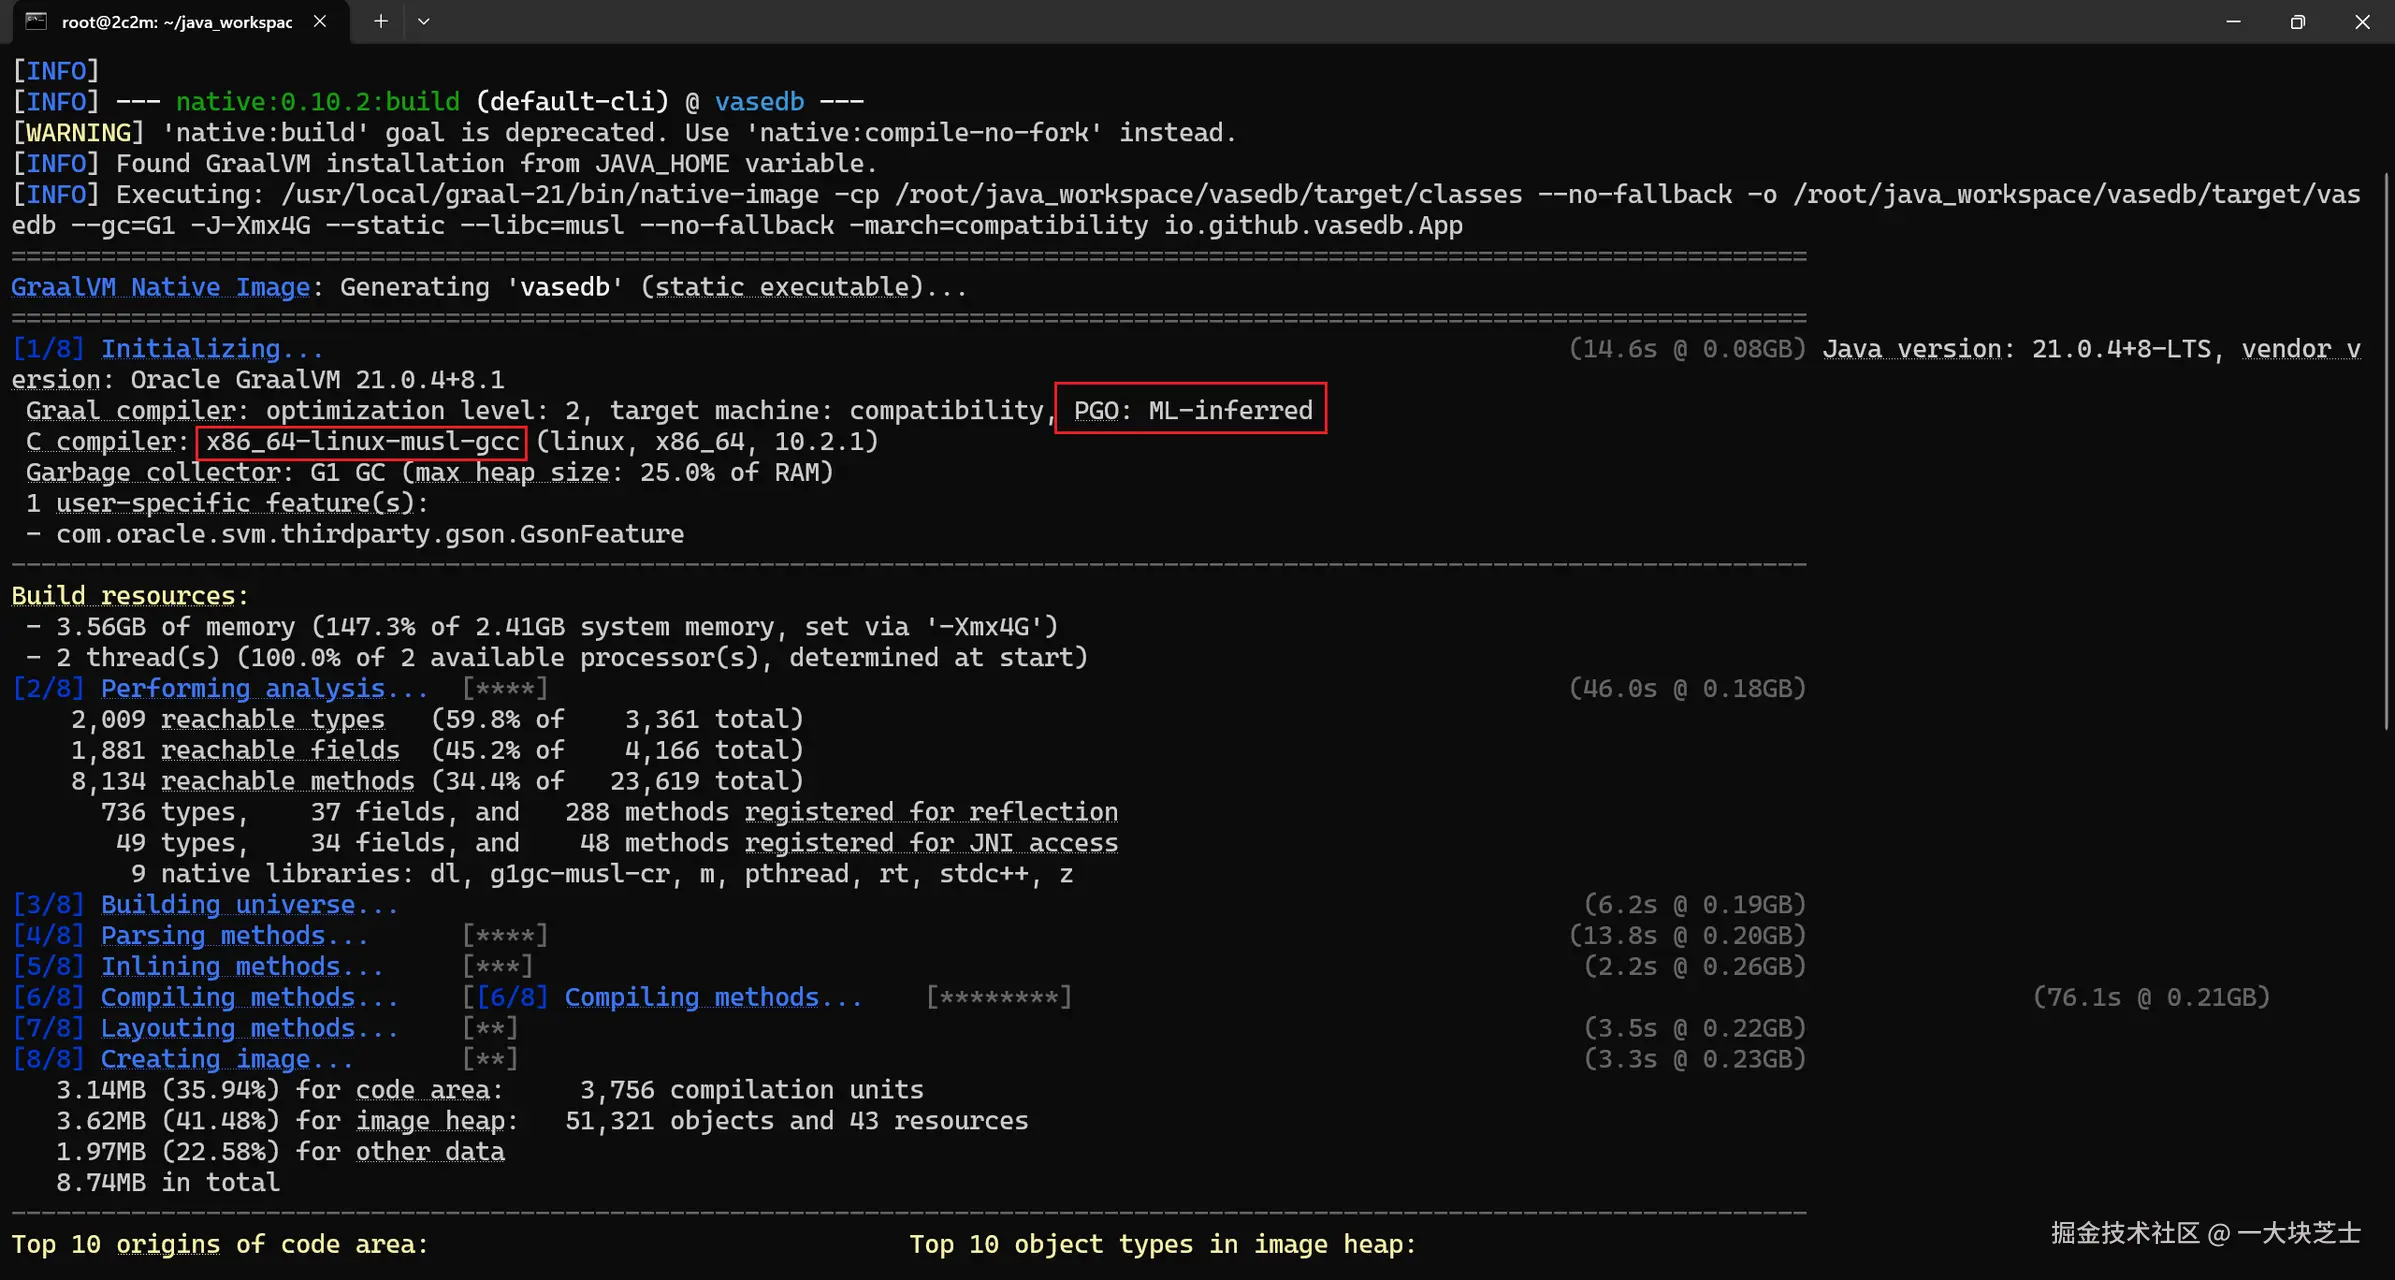This screenshot has width=2395, height=1280.
Task: Click the terminal icon in the tab
Action: coord(36,21)
